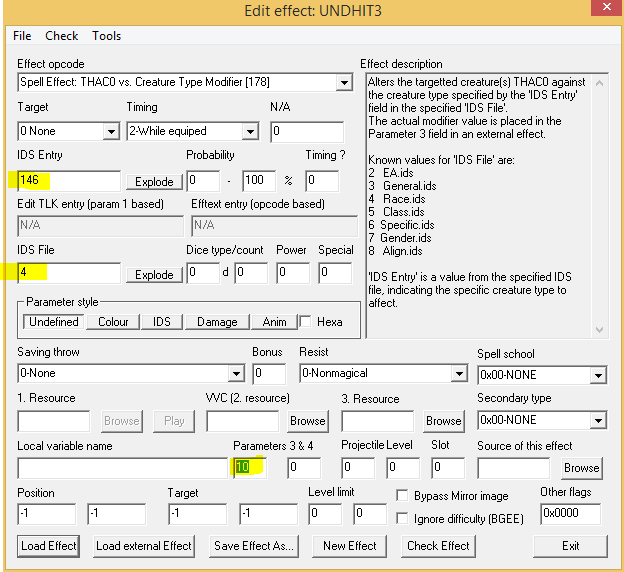This screenshot has width=624, height=572.
Task: Open the Target dropdown showing 0 None
Action: (111, 131)
